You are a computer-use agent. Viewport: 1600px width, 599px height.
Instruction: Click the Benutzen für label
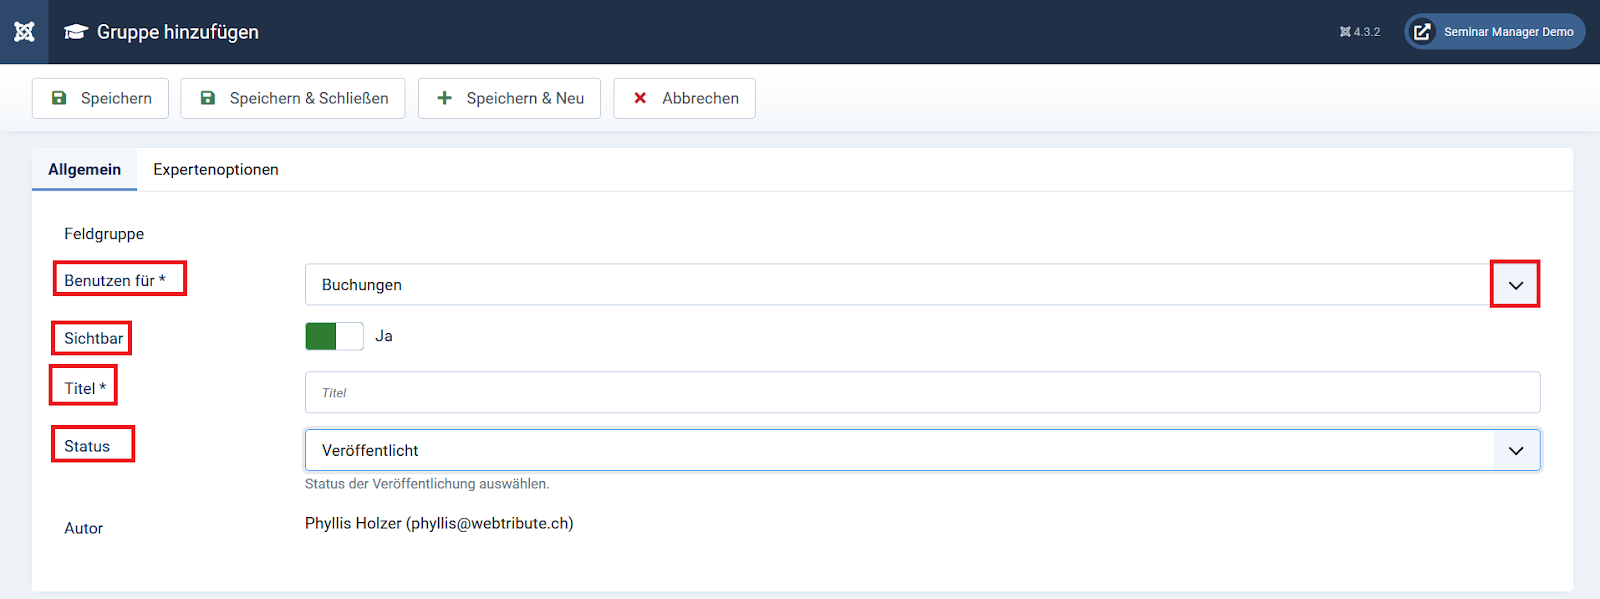point(115,281)
